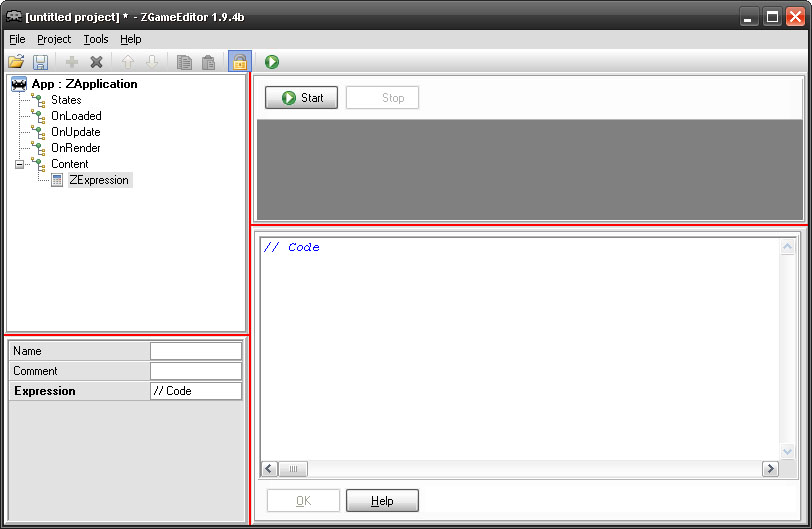This screenshot has width=812, height=529.
Task: Click the title bar application icon
Action: [x=13, y=16]
